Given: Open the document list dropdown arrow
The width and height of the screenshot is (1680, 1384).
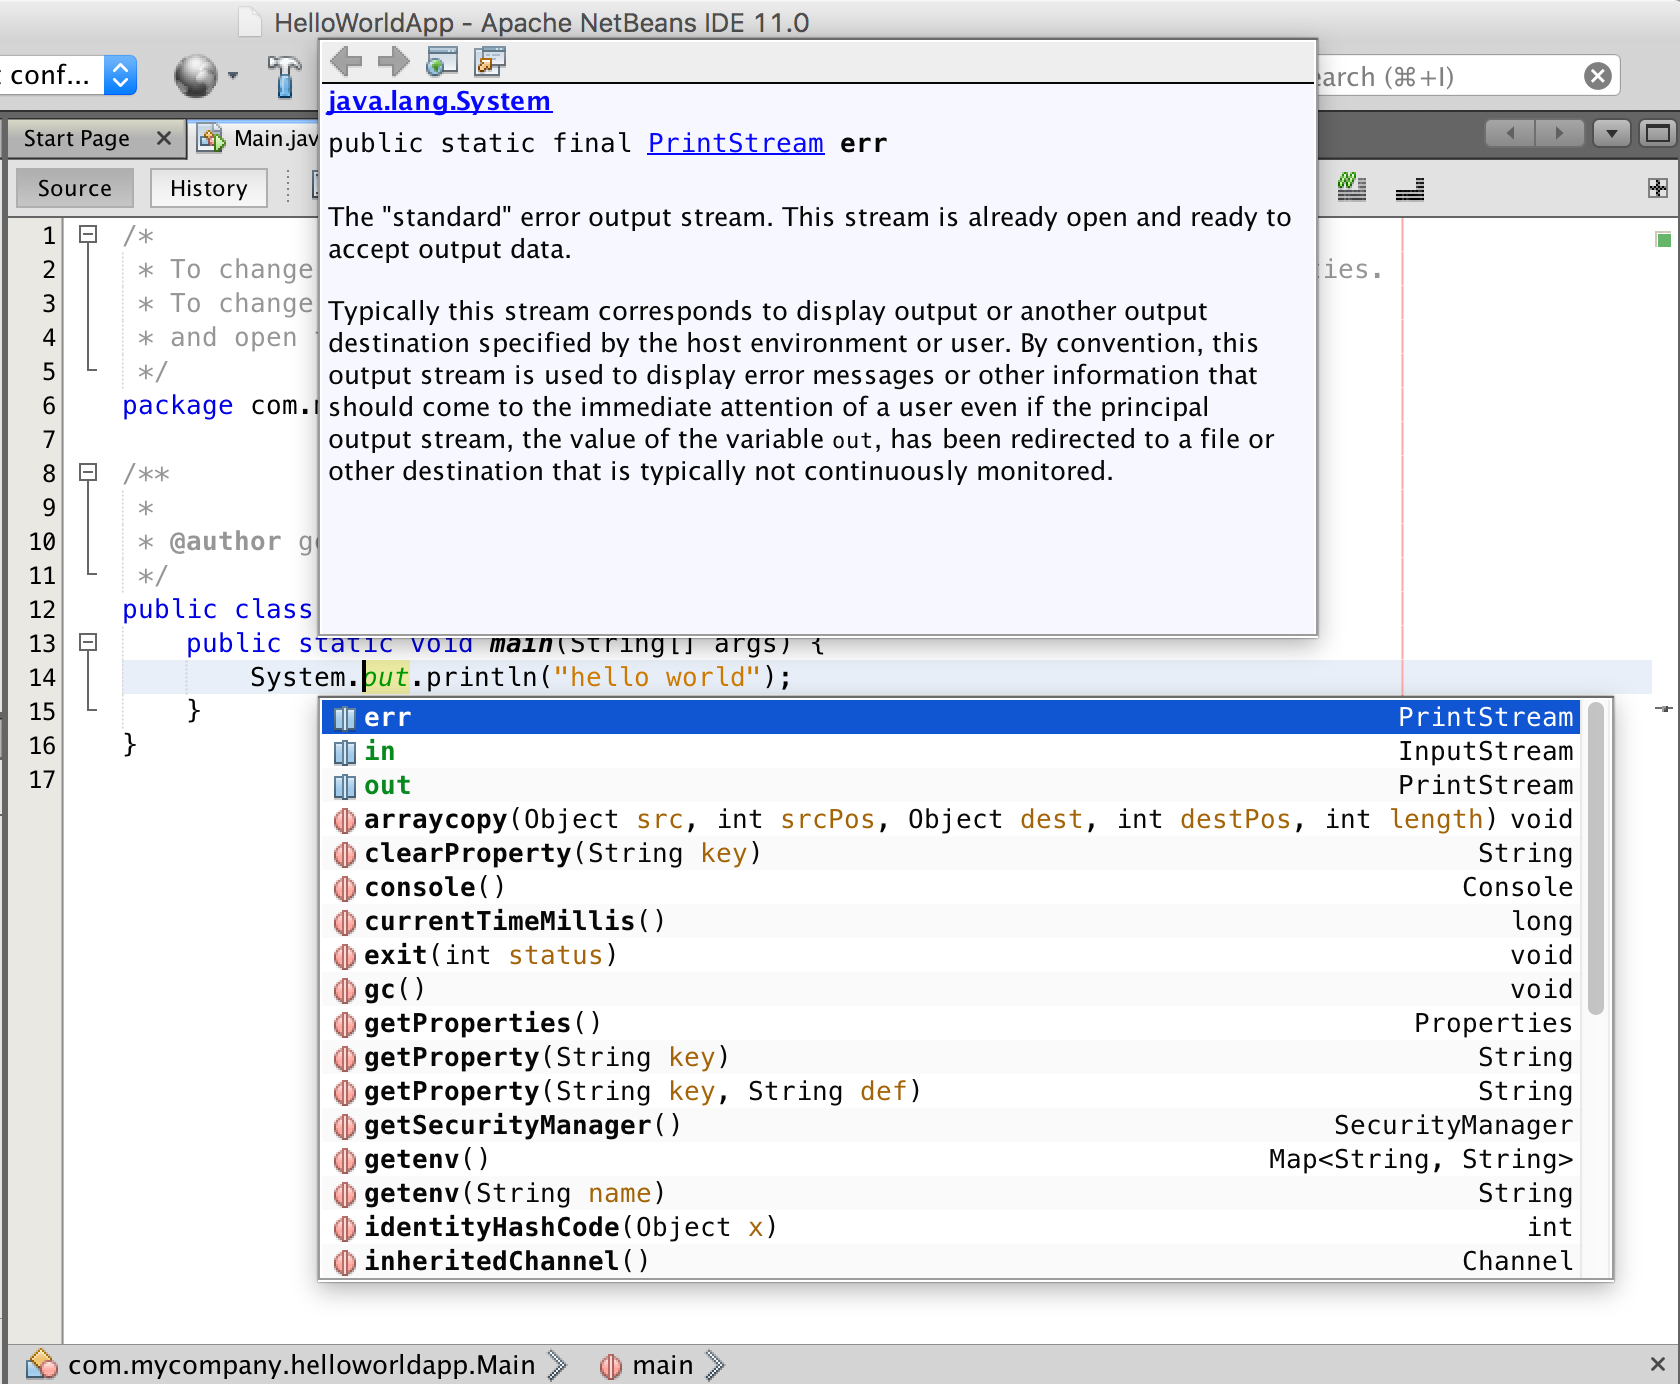Looking at the screenshot, I should (x=1611, y=133).
